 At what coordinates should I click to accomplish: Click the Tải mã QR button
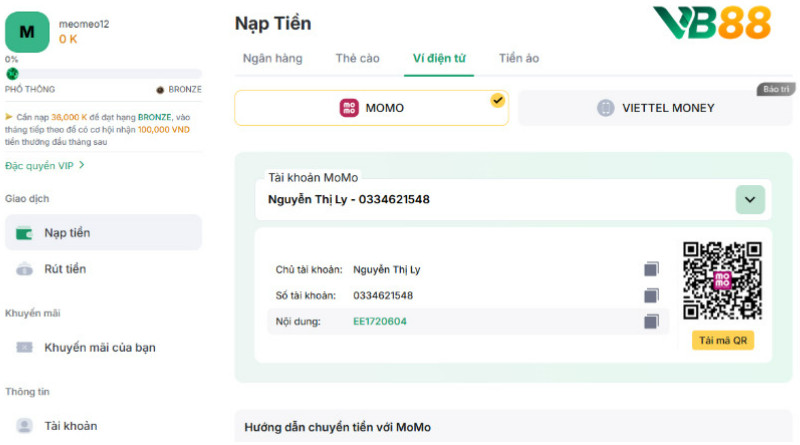pyautogui.click(x=722, y=341)
